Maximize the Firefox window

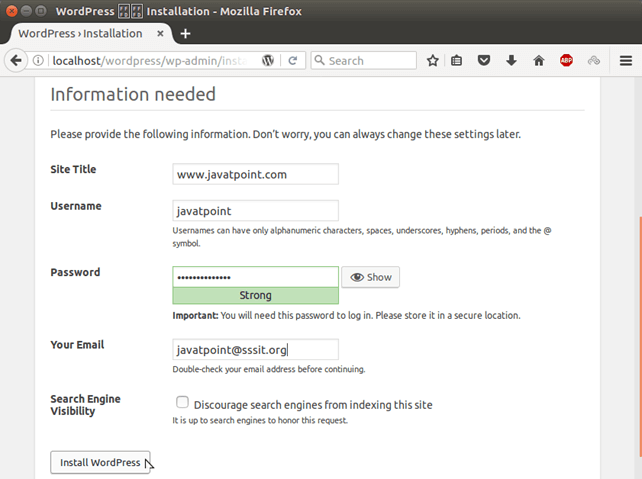point(41,11)
